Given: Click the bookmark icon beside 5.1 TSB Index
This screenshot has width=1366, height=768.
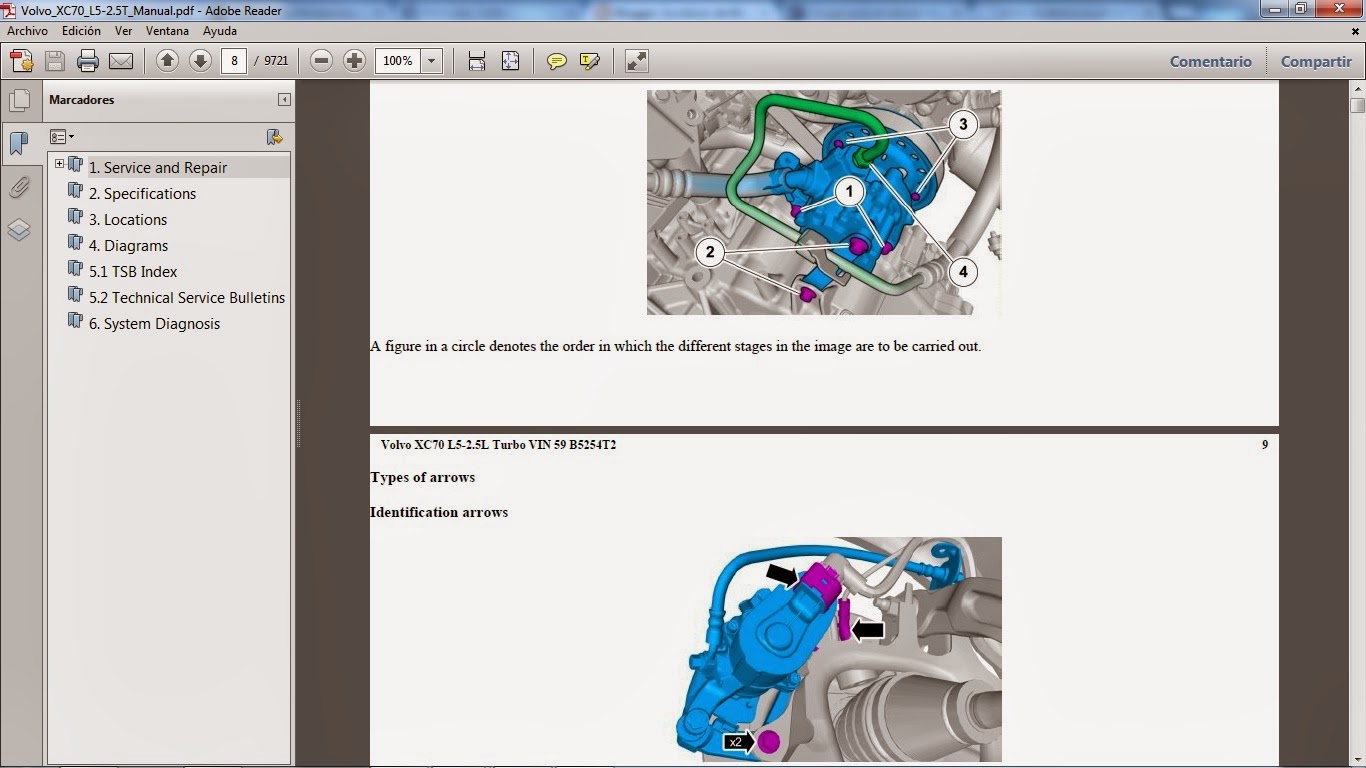Looking at the screenshot, I should [x=75, y=268].
